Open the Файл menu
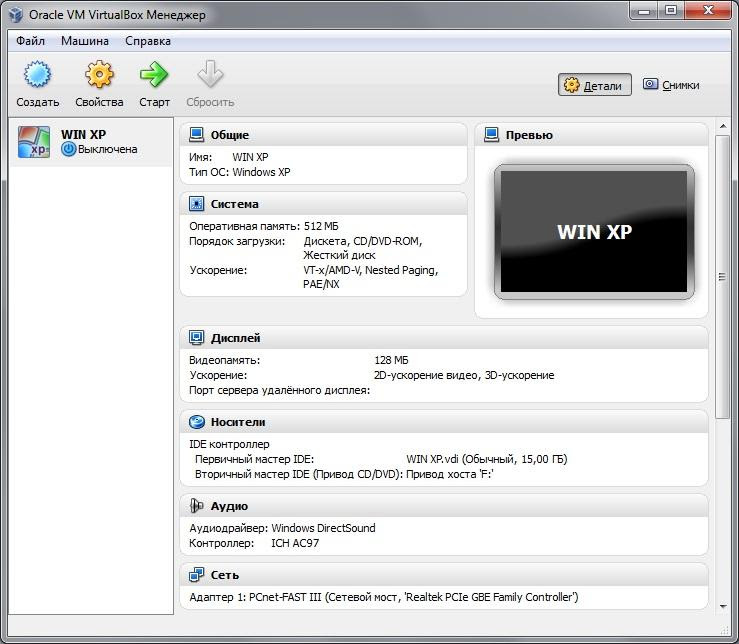Screen dimensions: 739x644 [31, 41]
